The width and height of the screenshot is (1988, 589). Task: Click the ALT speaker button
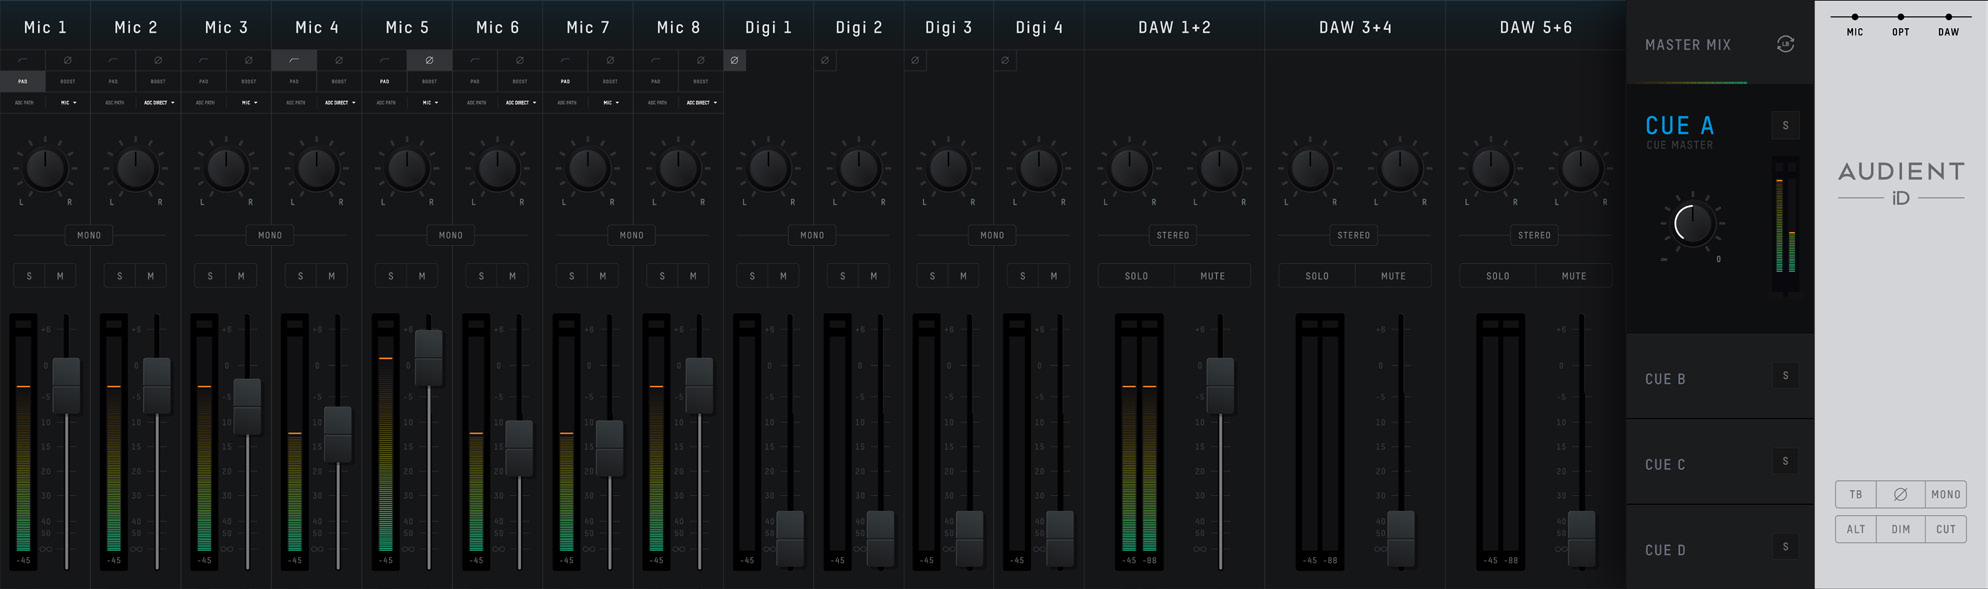(x=1856, y=529)
